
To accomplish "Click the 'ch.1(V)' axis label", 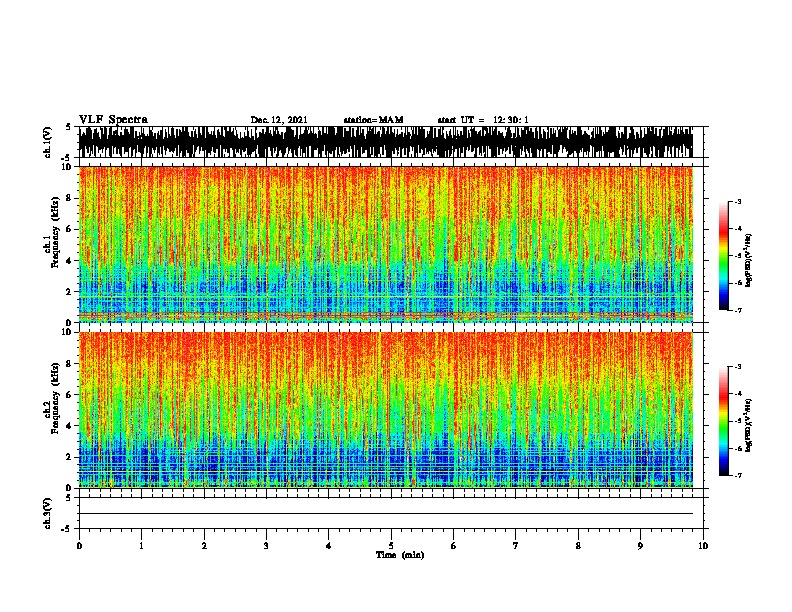I will tap(47, 142).
